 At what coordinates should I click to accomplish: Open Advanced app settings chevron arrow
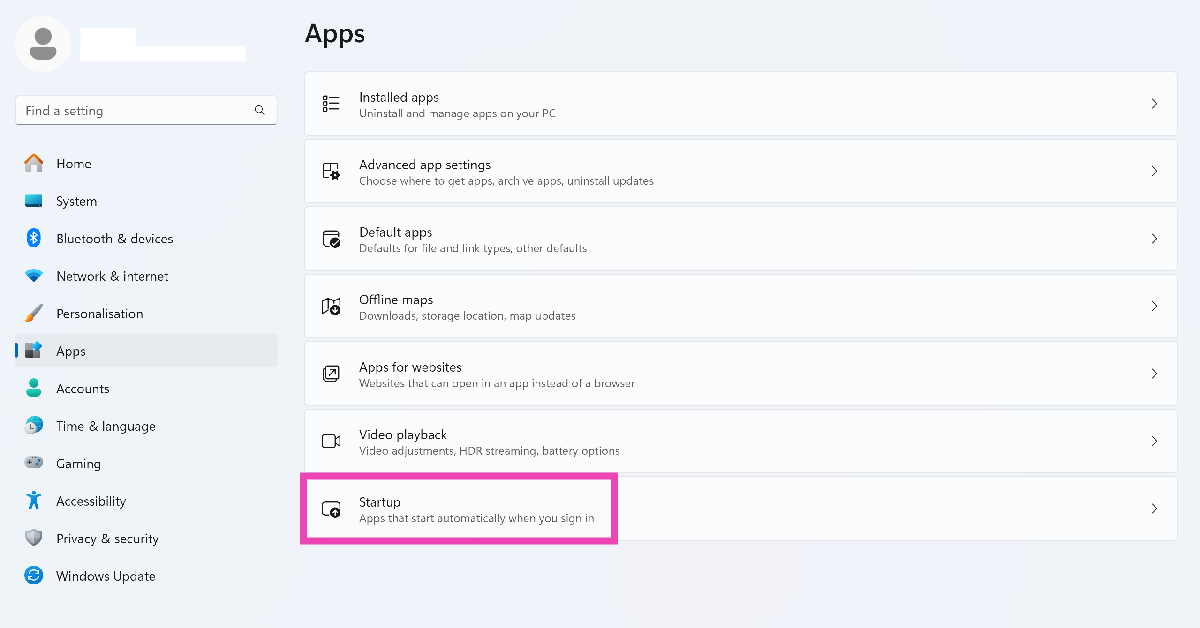pyautogui.click(x=1154, y=171)
